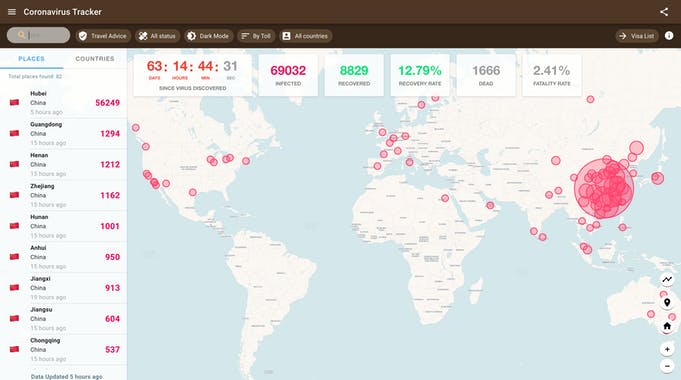Click the China flag beside Anhui
The image size is (681, 380).
(x=14, y=257)
